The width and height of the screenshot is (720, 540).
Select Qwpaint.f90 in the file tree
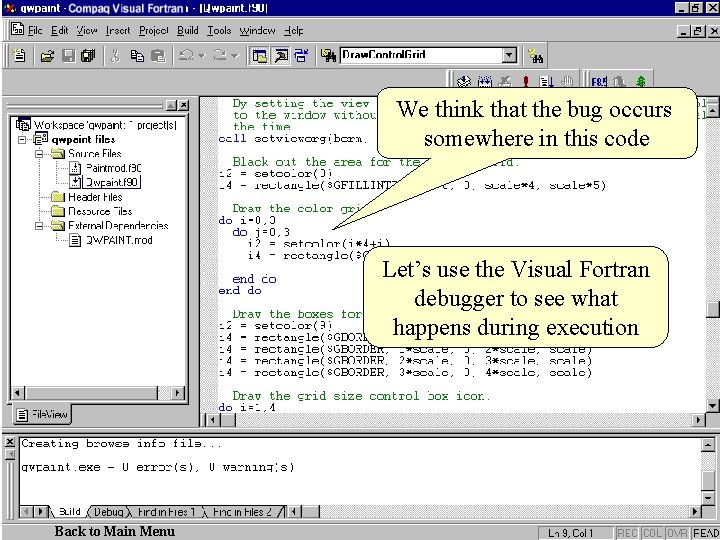[x=112, y=182]
